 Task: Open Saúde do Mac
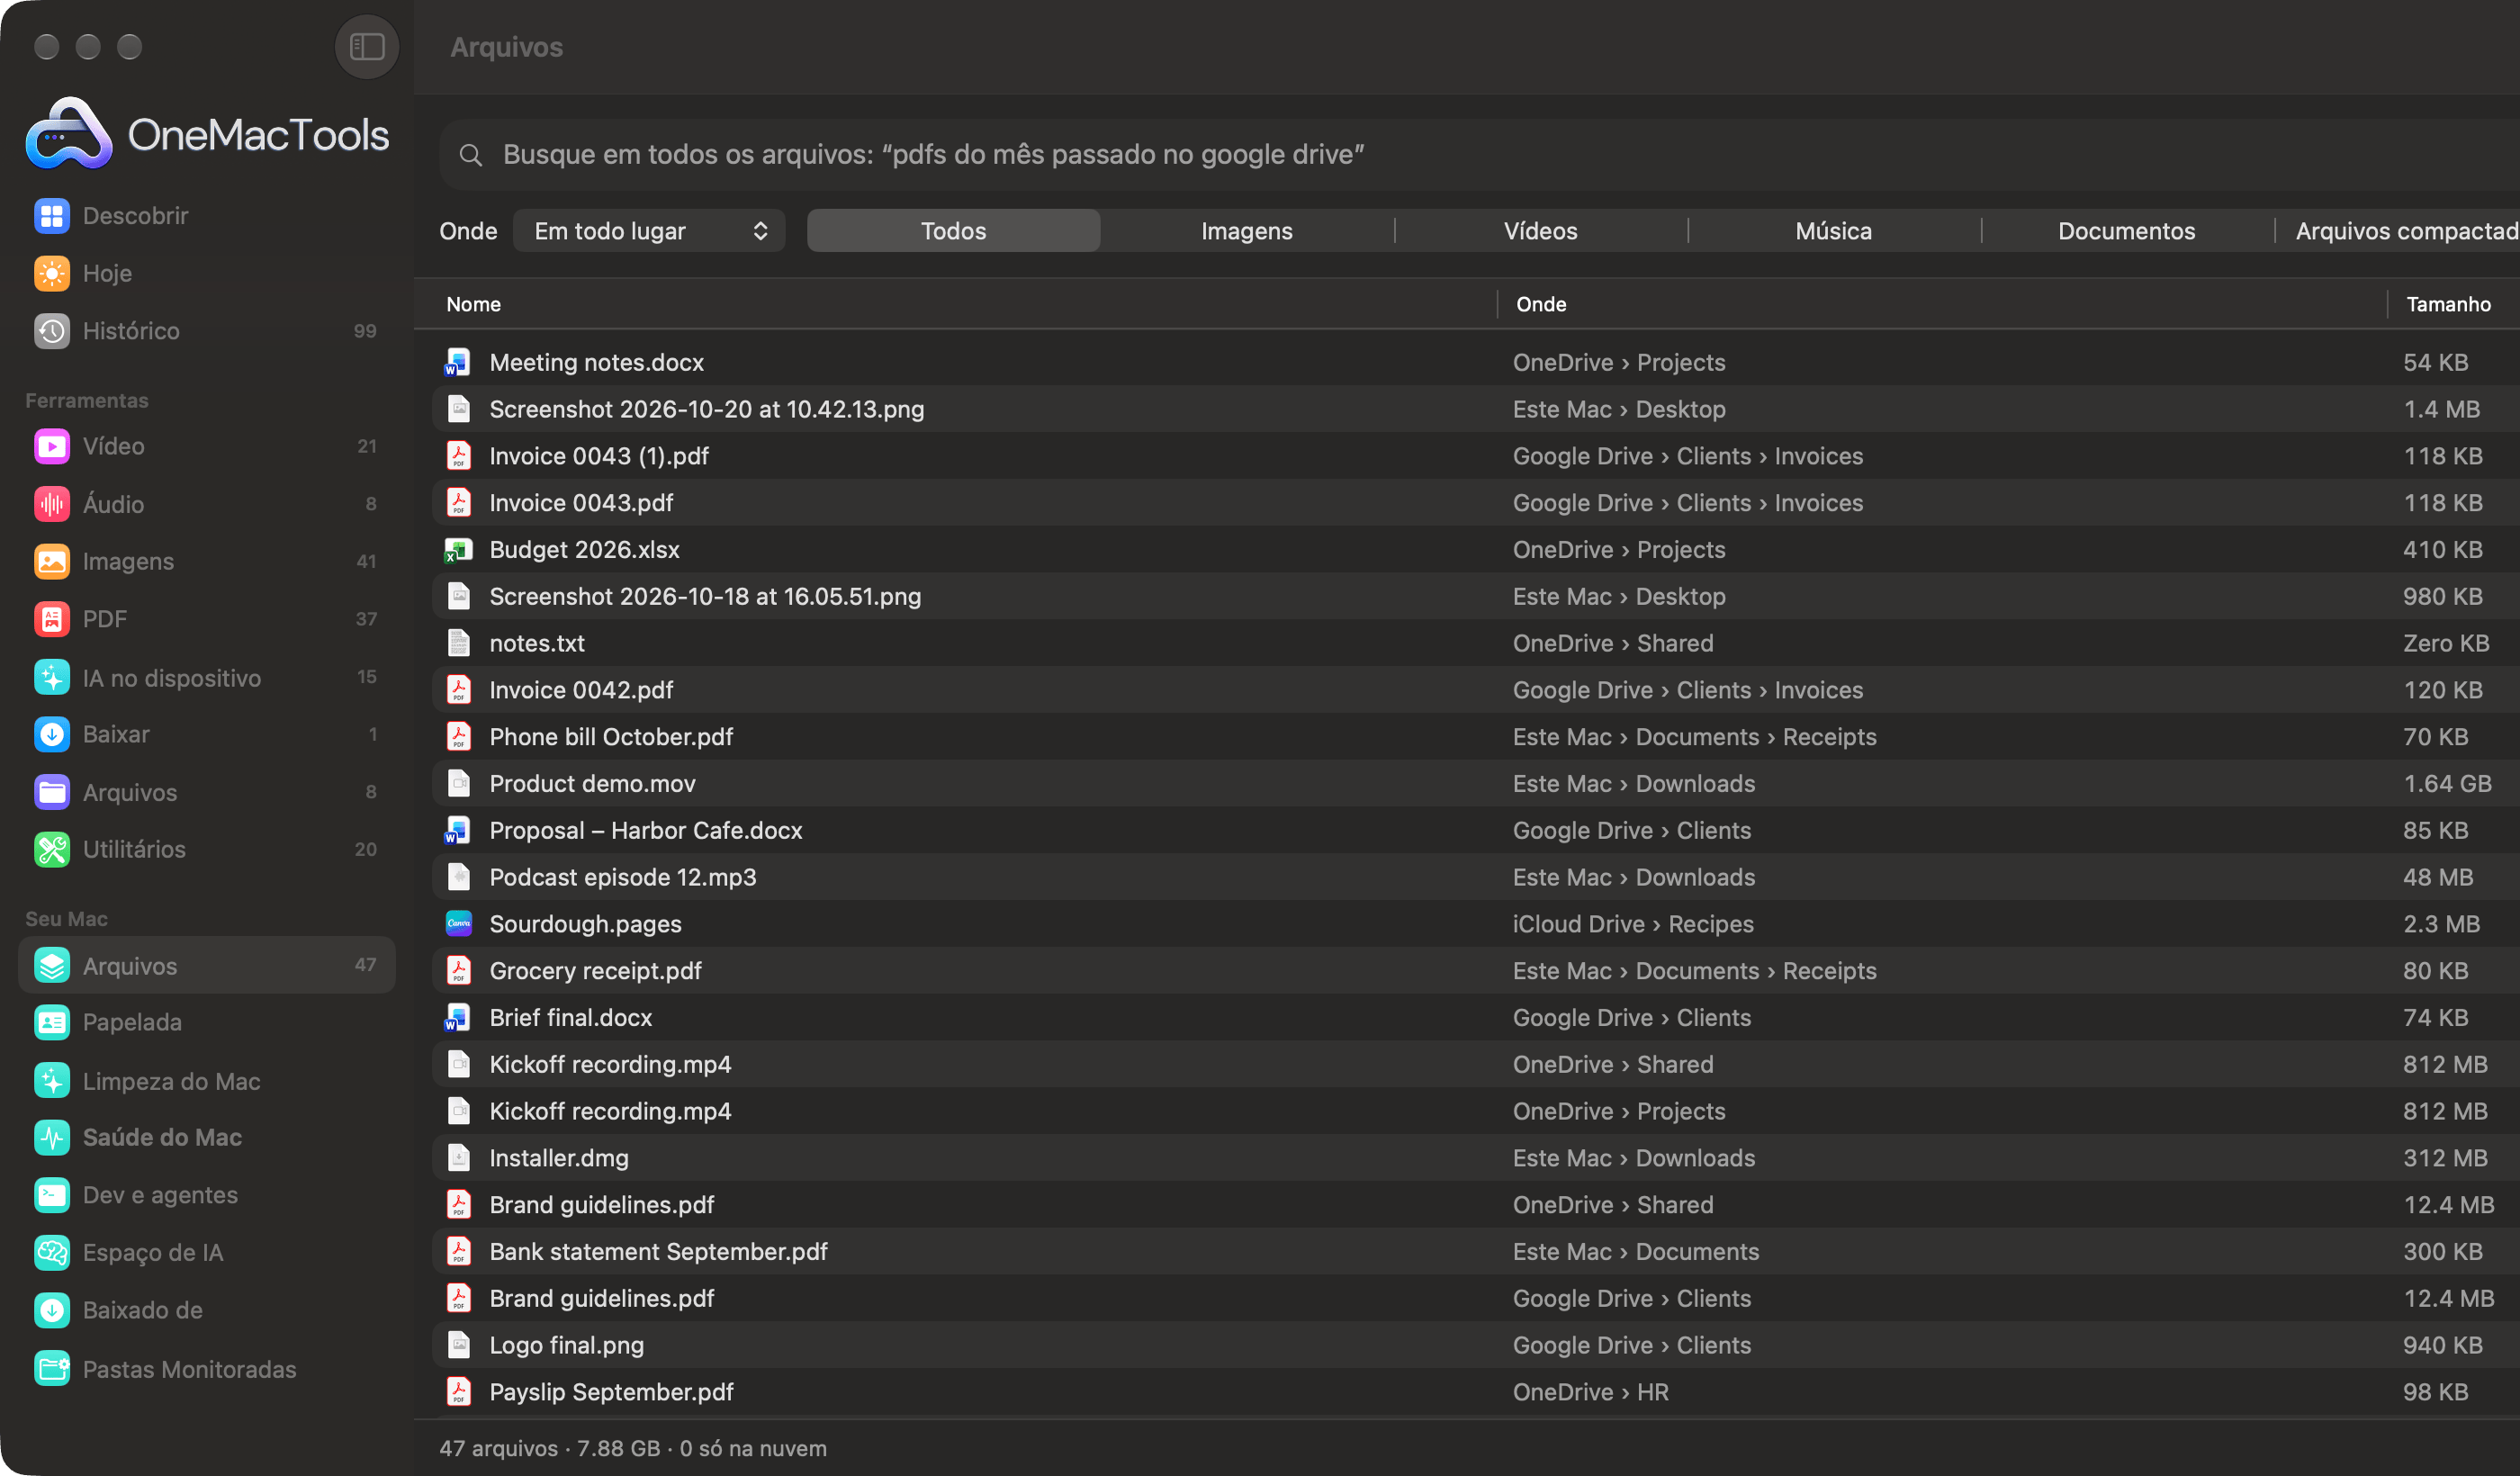point(207,1137)
